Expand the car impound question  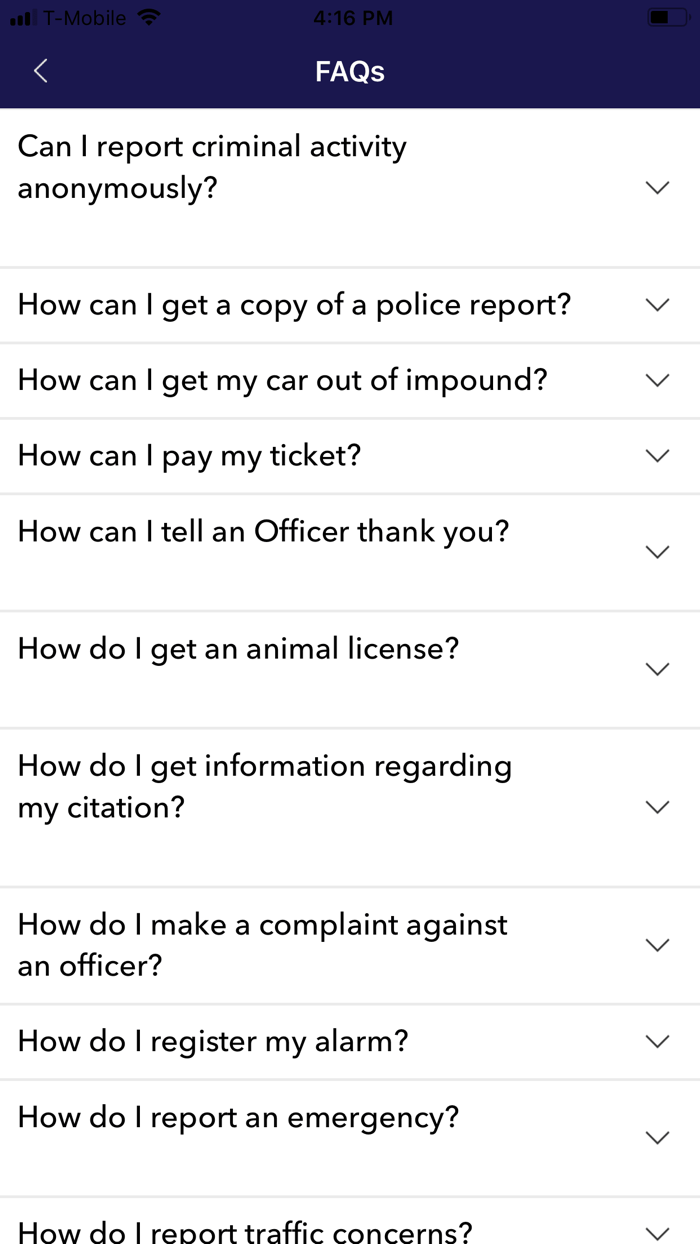coord(657,380)
